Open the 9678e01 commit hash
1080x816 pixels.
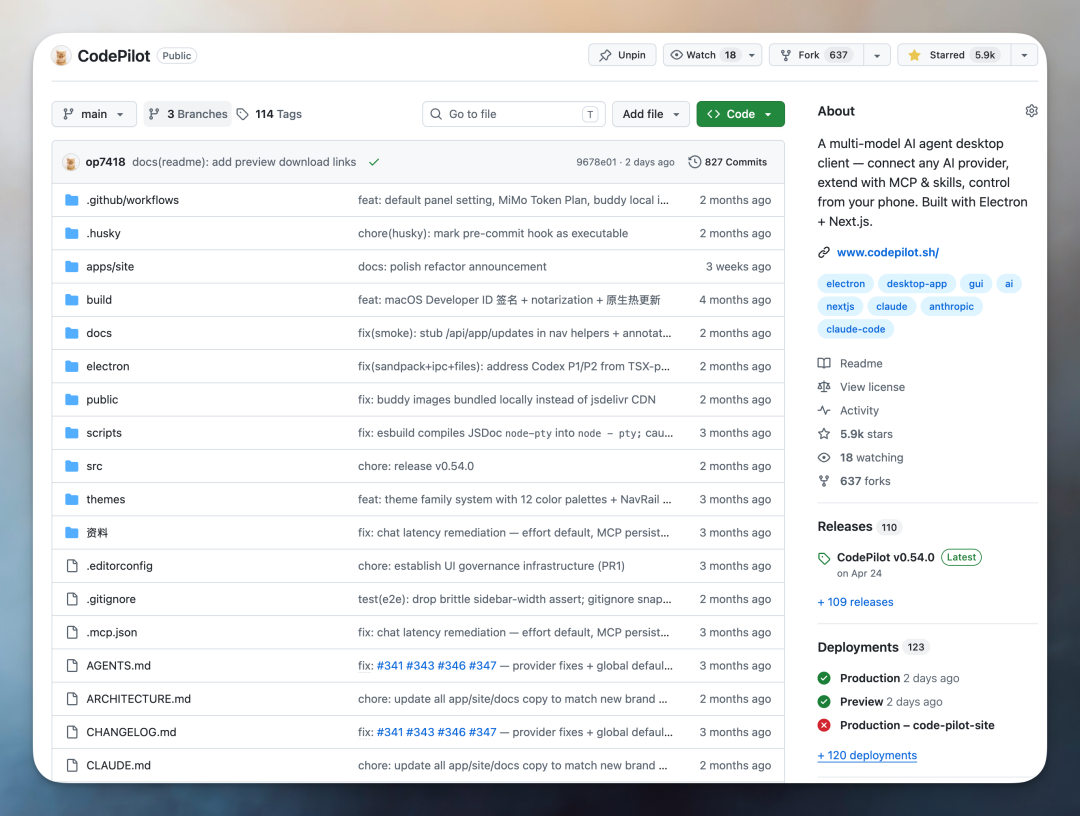click(596, 163)
